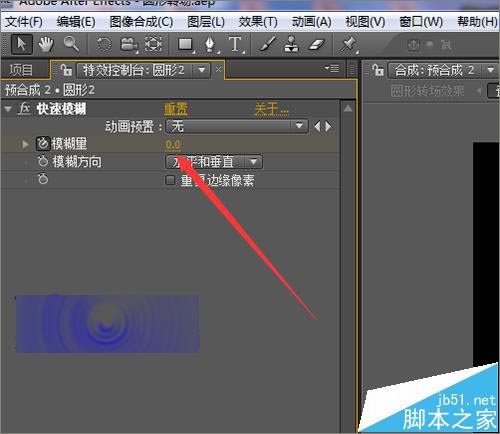Select the Eraser tool
500x434 pixels.
click(316, 44)
